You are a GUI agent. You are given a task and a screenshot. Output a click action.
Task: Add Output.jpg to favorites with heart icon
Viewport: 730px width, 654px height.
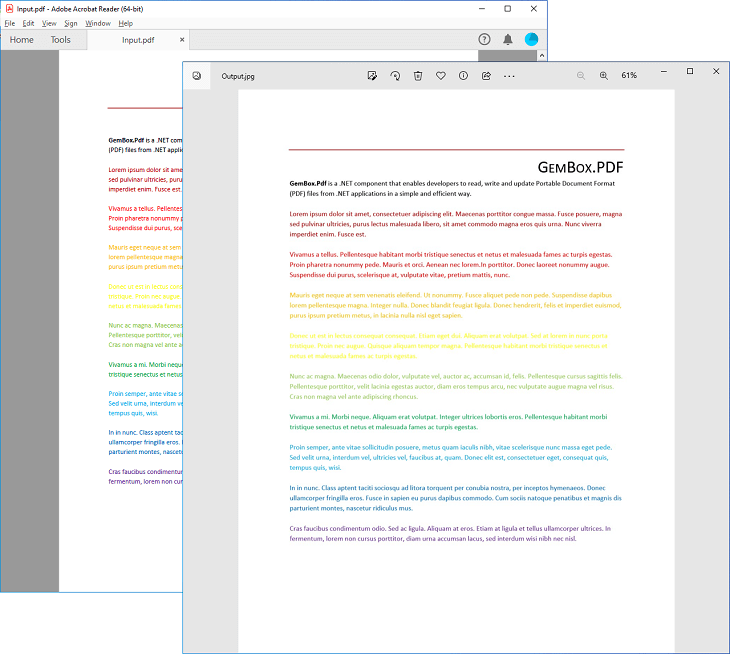point(440,76)
